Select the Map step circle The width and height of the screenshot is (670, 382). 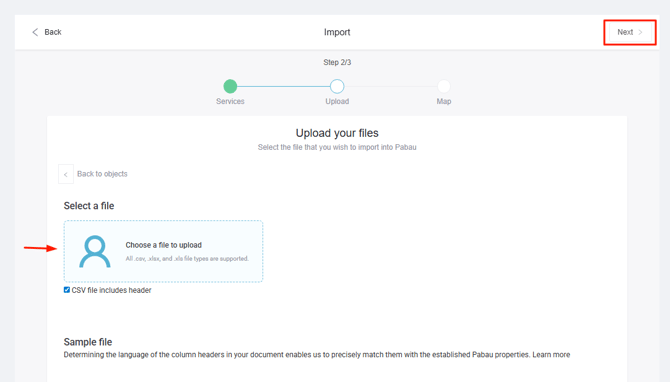point(444,86)
